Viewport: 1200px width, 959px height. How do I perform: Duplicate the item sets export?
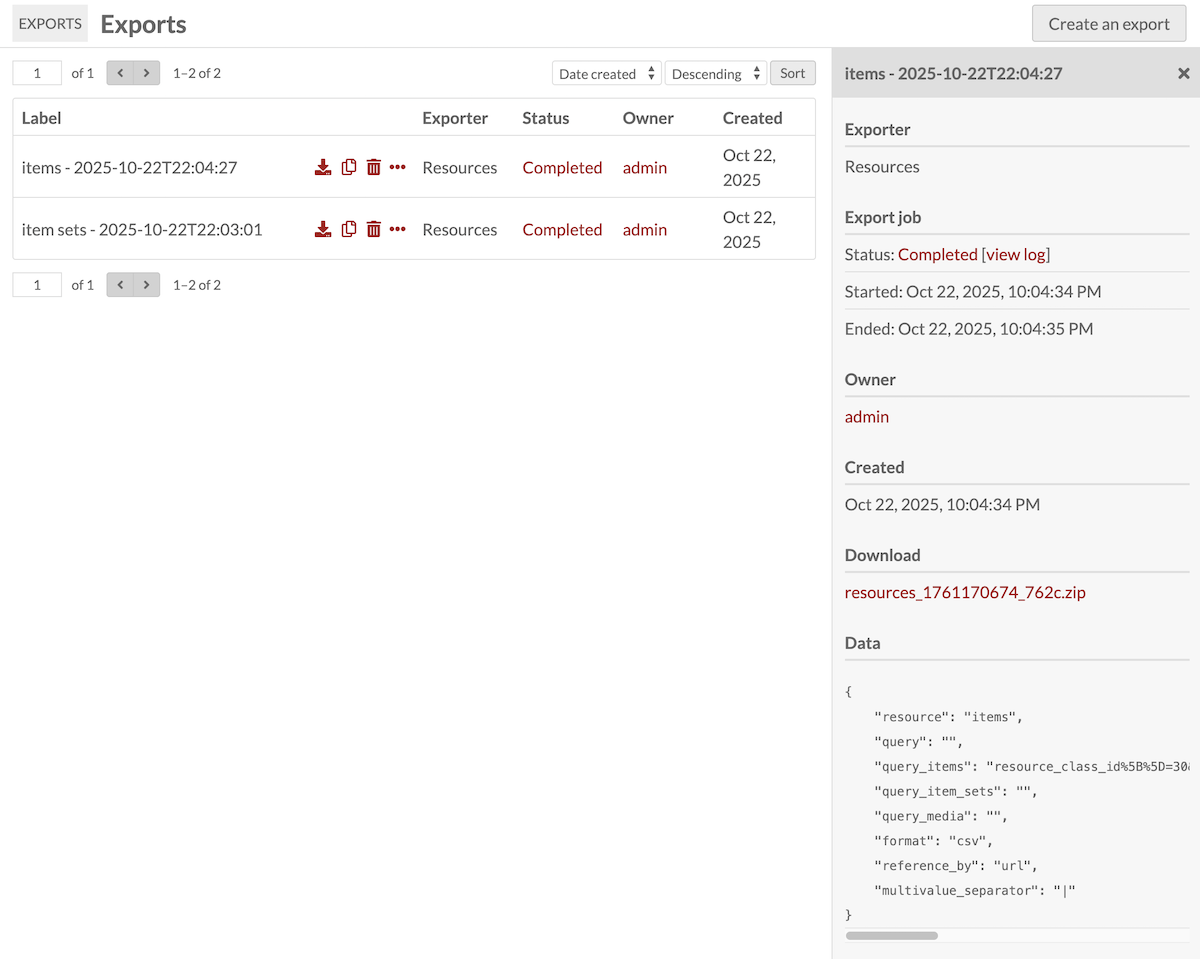pyautogui.click(x=348, y=229)
